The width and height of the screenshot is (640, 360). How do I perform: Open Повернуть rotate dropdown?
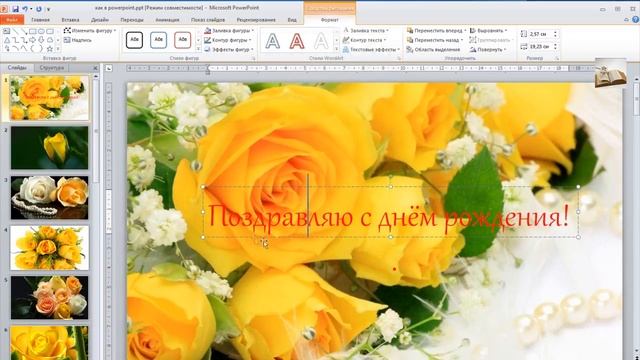[488, 49]
